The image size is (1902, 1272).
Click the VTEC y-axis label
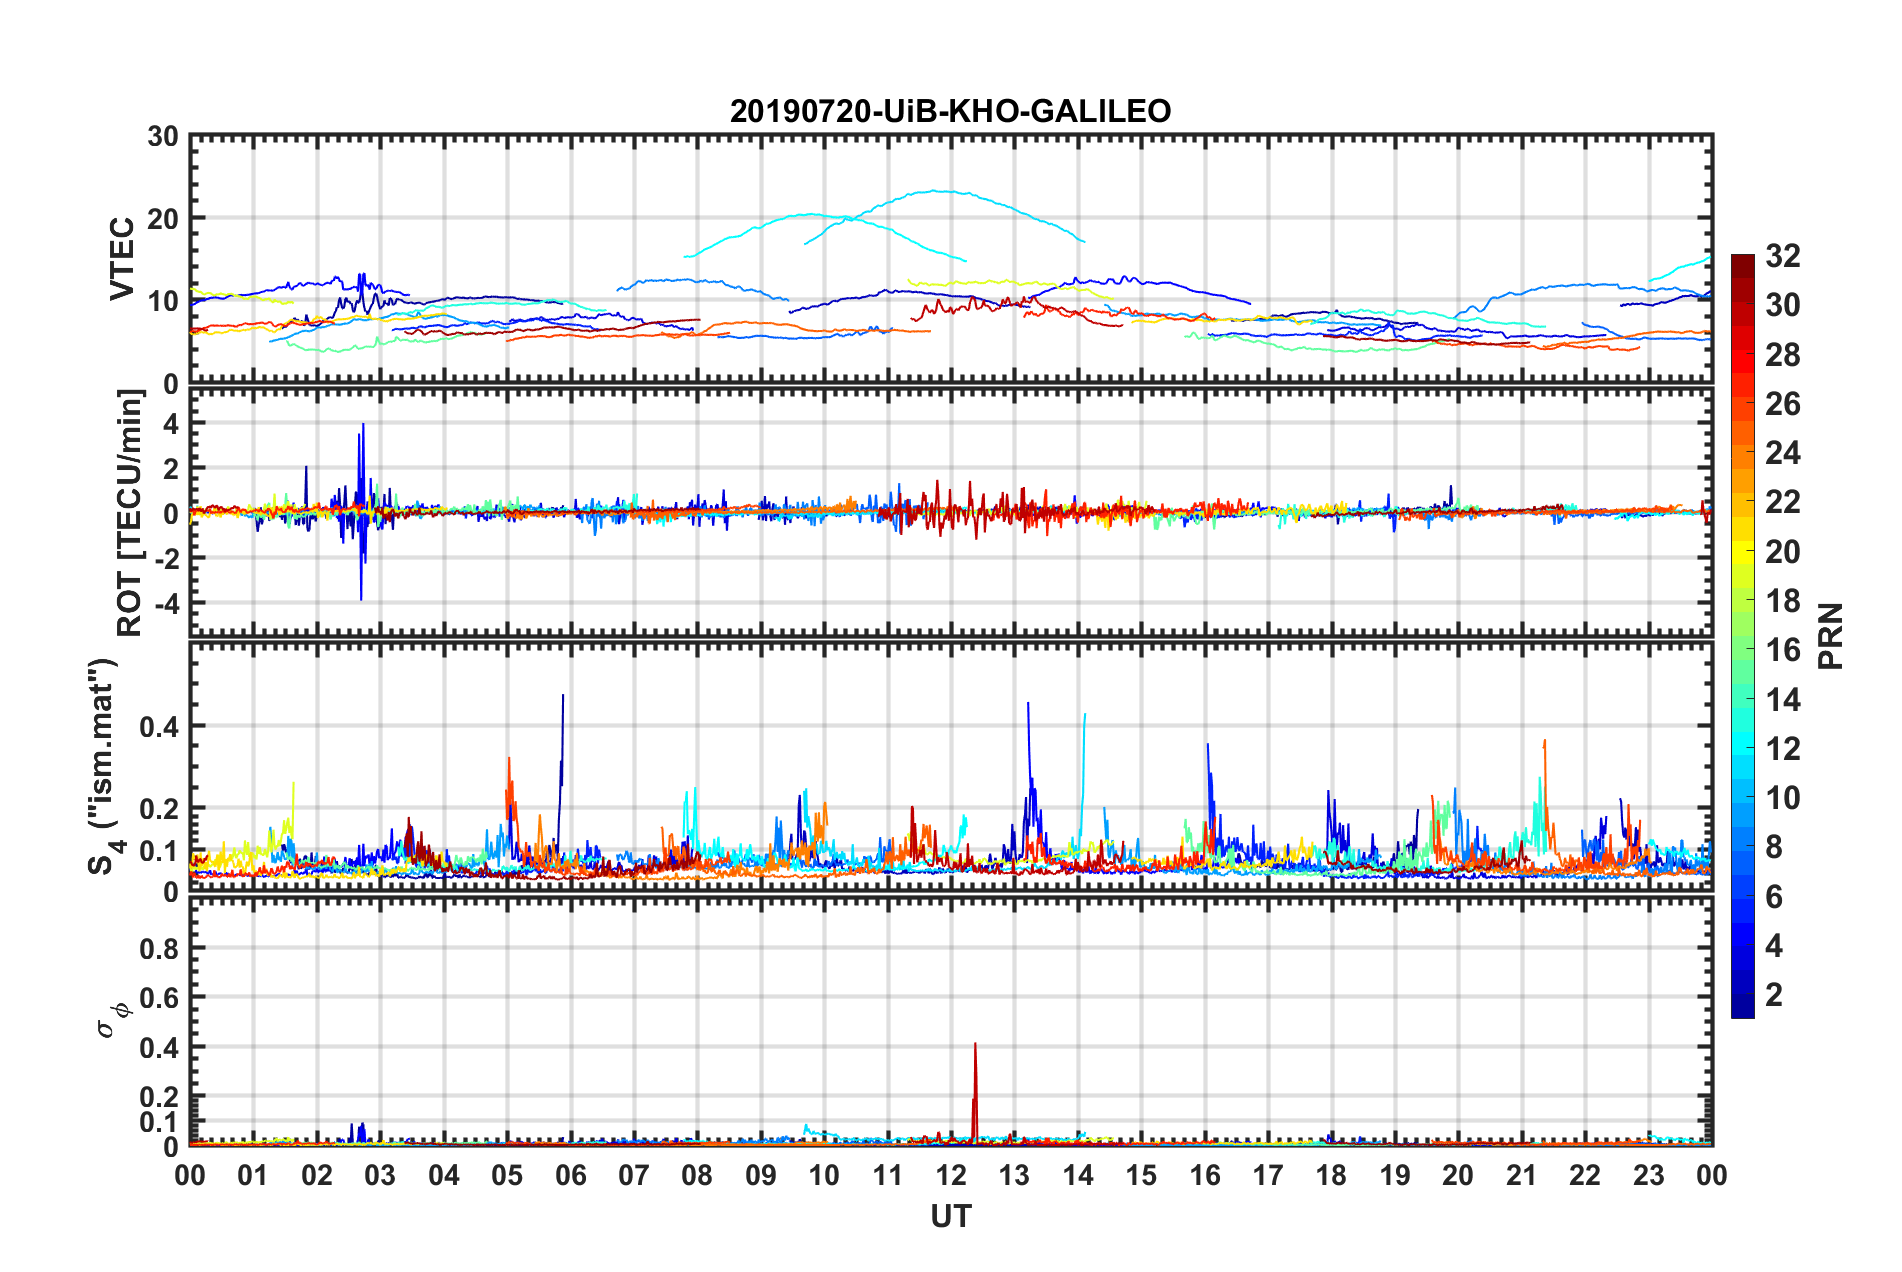tap(122, 259)
